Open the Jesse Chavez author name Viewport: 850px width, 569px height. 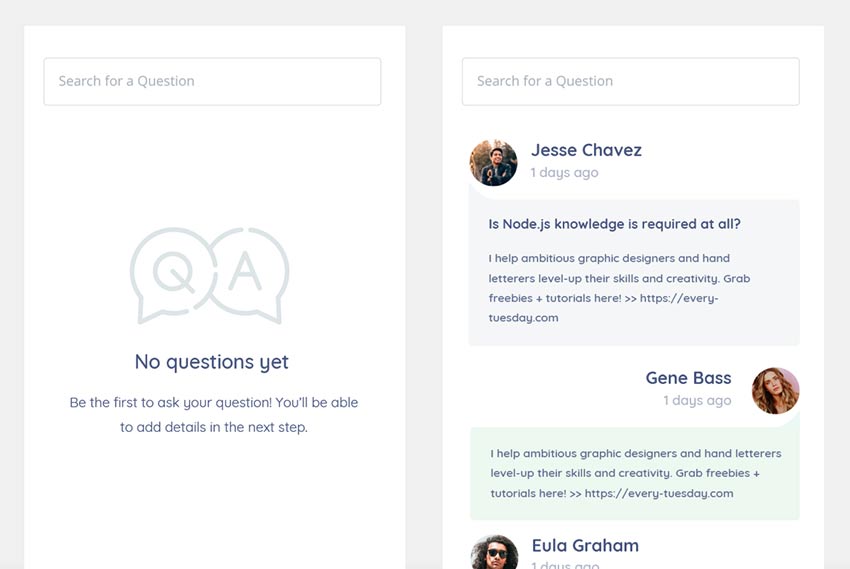pos(586,150)
